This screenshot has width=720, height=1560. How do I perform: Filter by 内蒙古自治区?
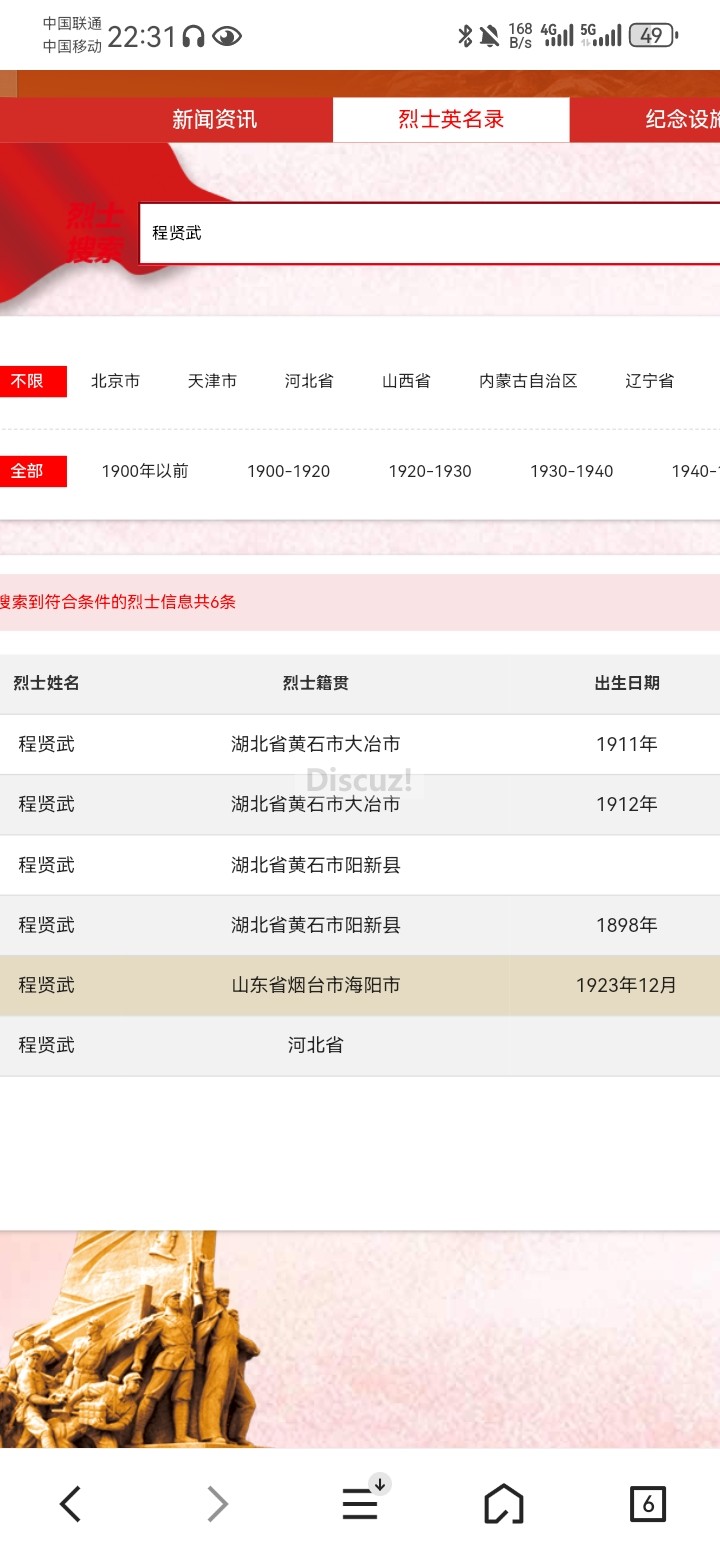[528, 381]
